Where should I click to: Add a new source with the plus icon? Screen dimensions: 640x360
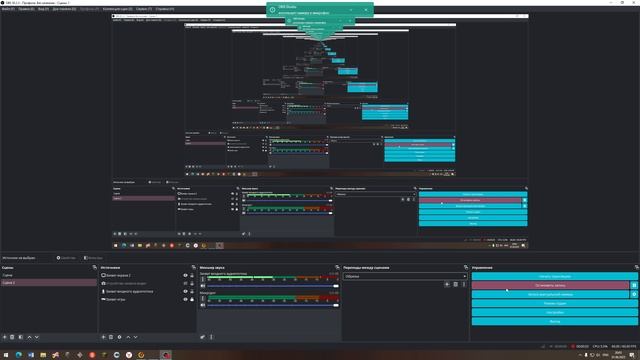[103, 337]
